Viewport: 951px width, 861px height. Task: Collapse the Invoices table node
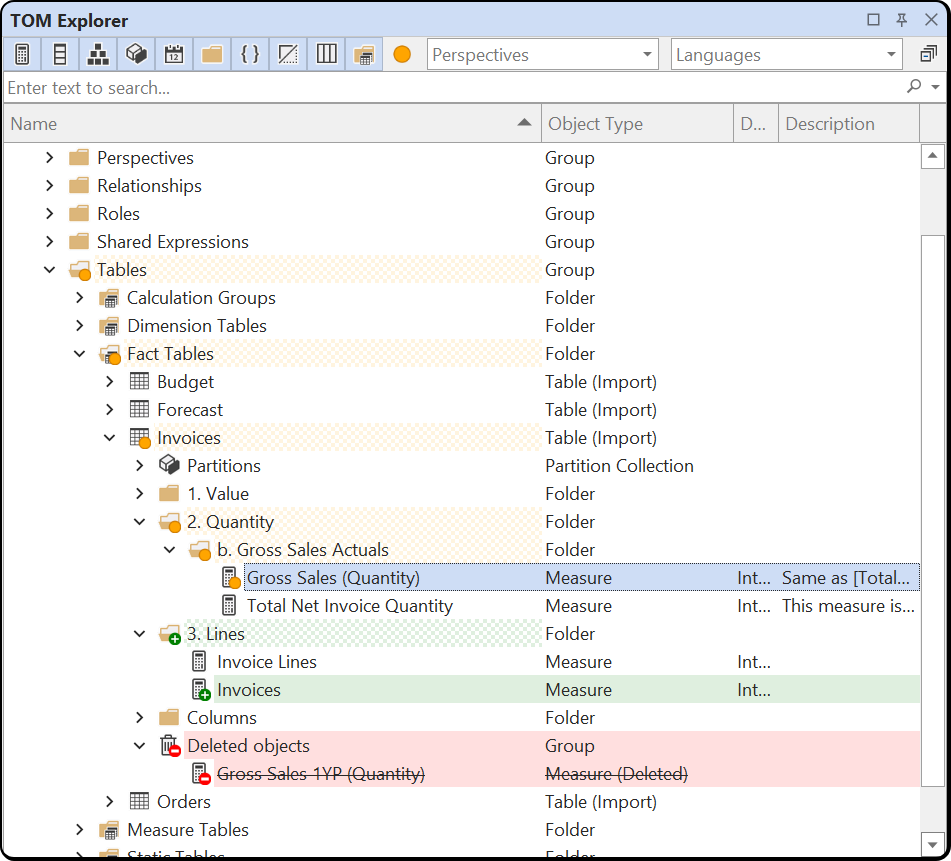[109, 438]
